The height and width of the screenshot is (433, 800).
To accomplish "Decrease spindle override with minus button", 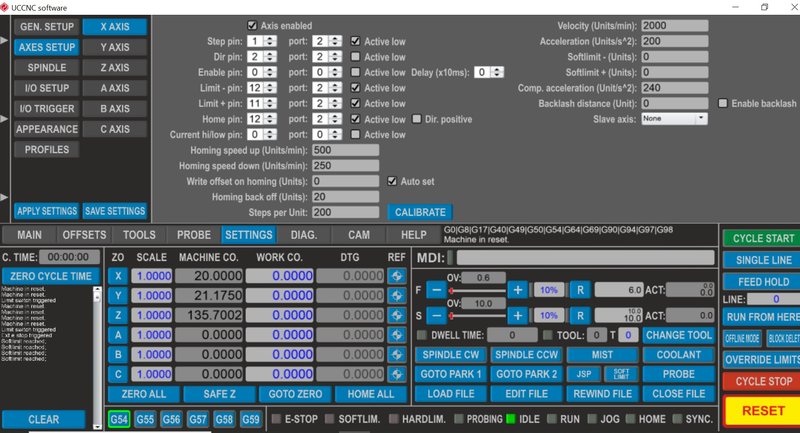I will (436, 316).
